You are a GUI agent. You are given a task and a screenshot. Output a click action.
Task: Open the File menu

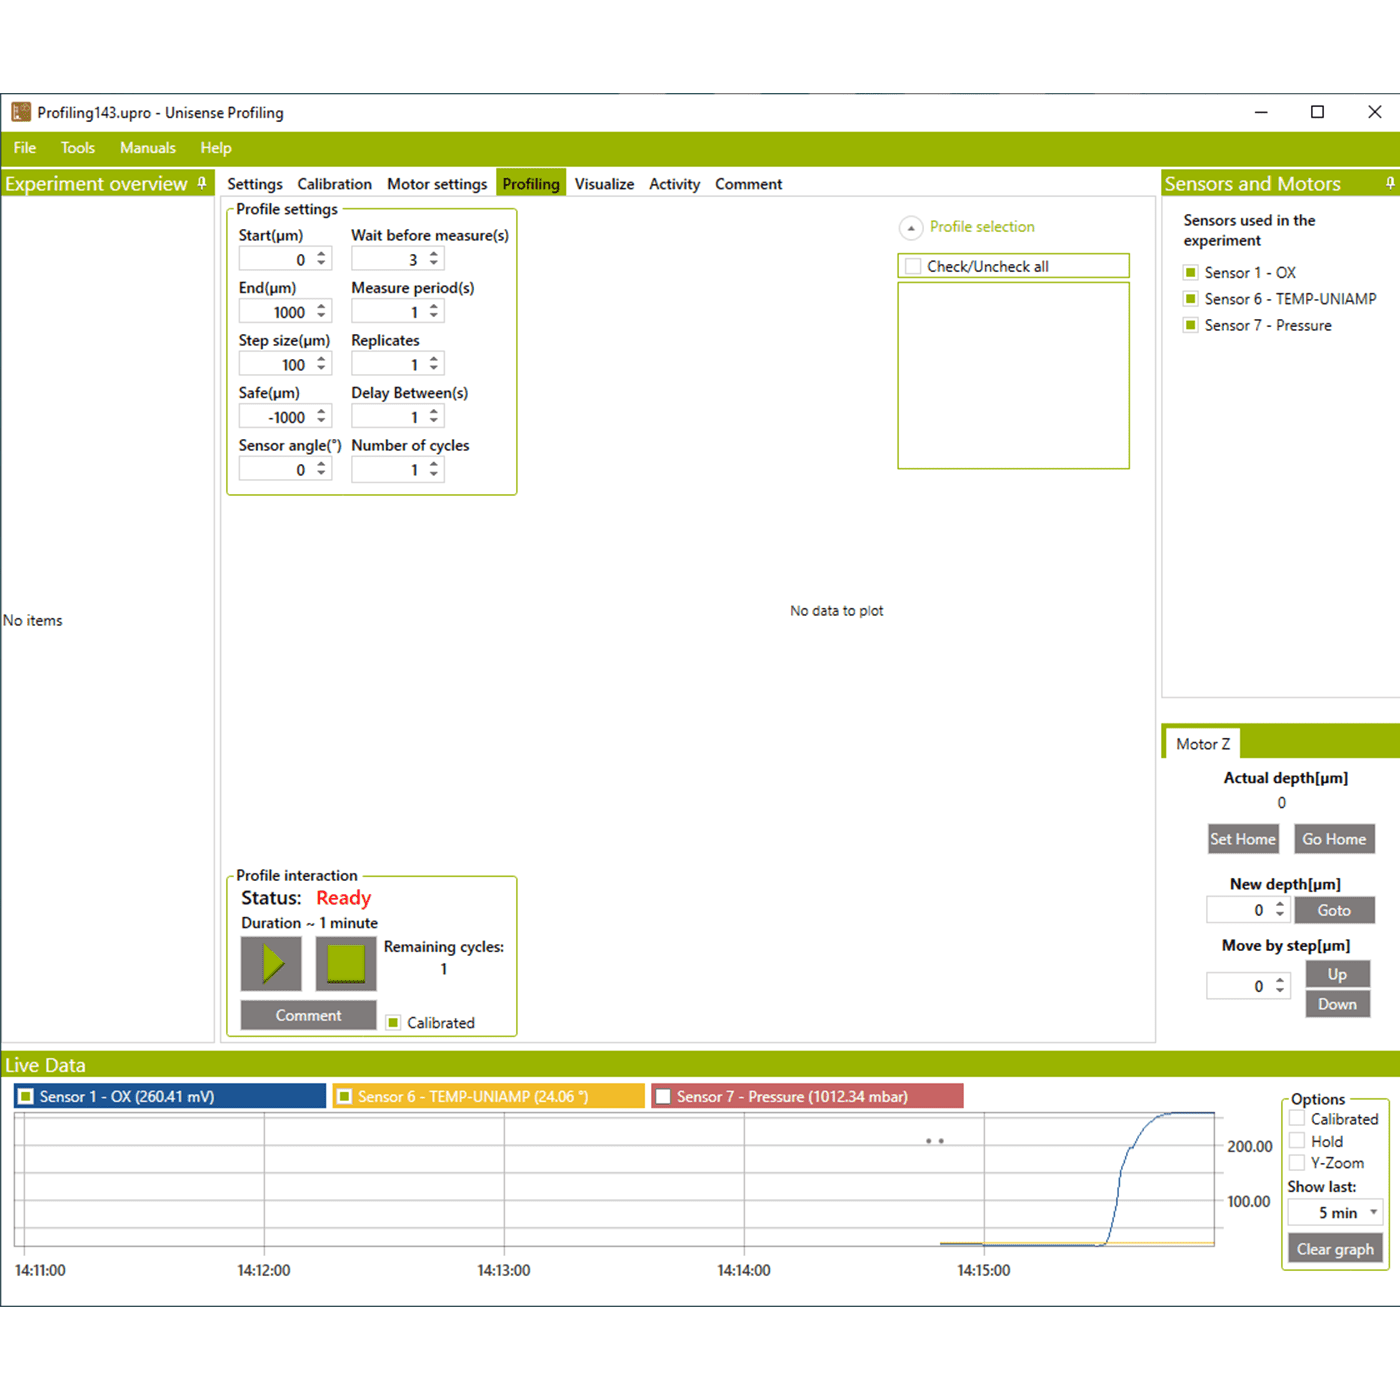click(x=25, y=148)
